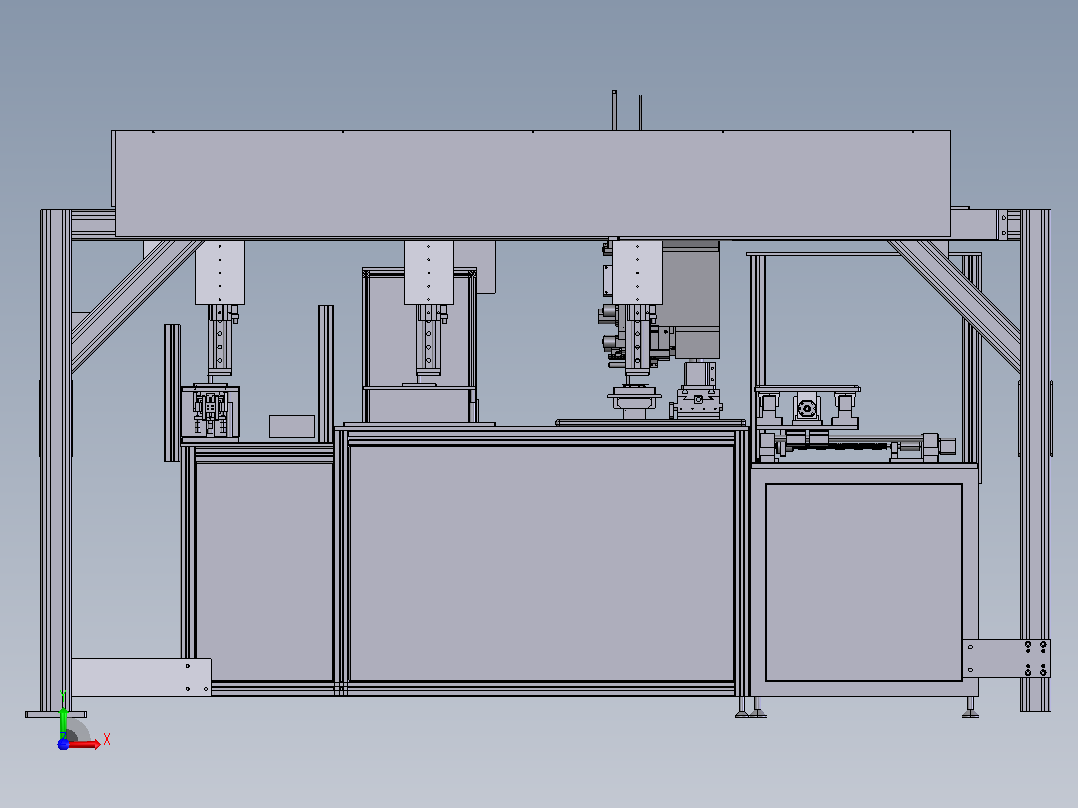Select the right diagonal frame brace
The width and height of the screenshot is (1078, 808).
955,305
